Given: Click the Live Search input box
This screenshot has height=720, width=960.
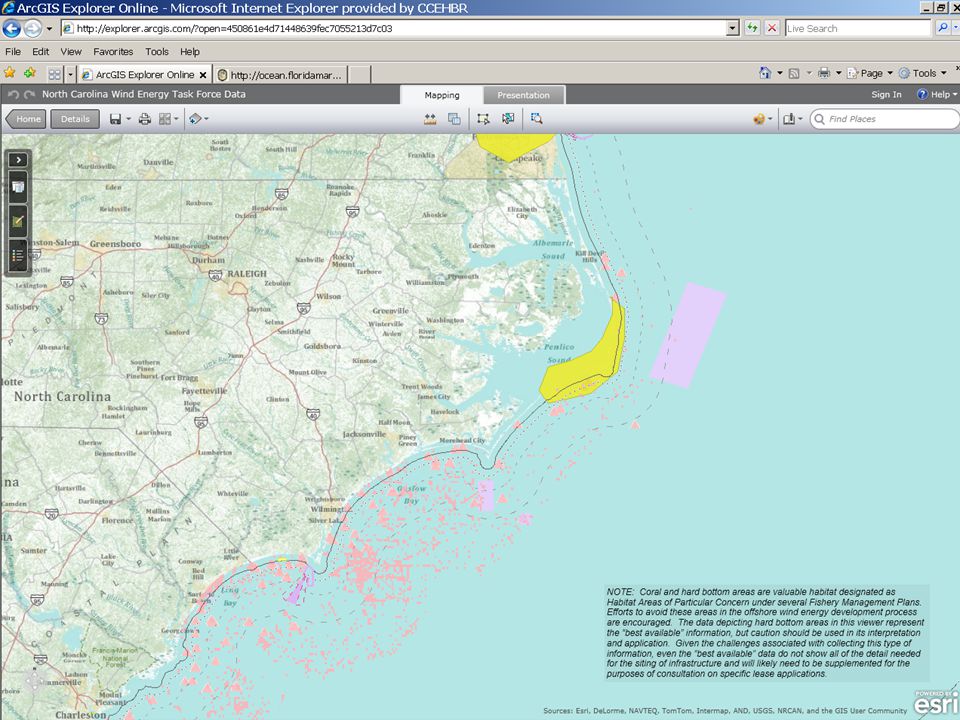Looking at the screenshot, I should pos(858,28).
